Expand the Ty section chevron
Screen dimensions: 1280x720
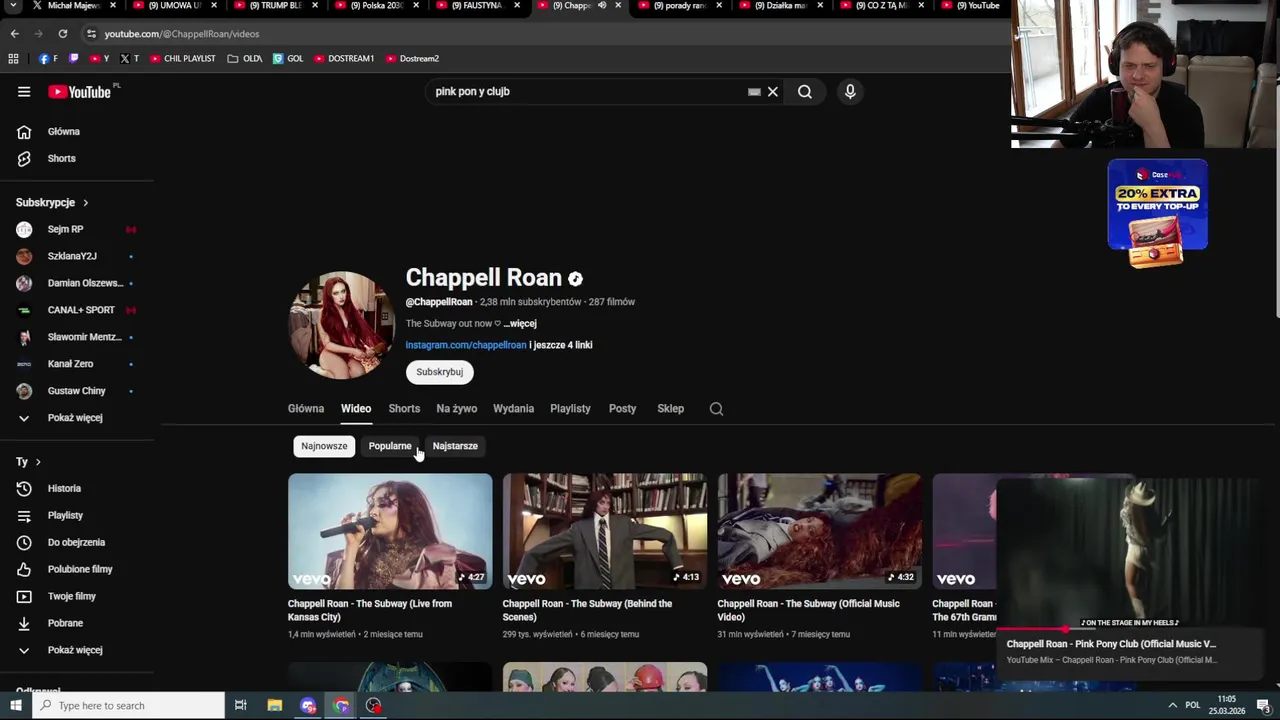38,462
